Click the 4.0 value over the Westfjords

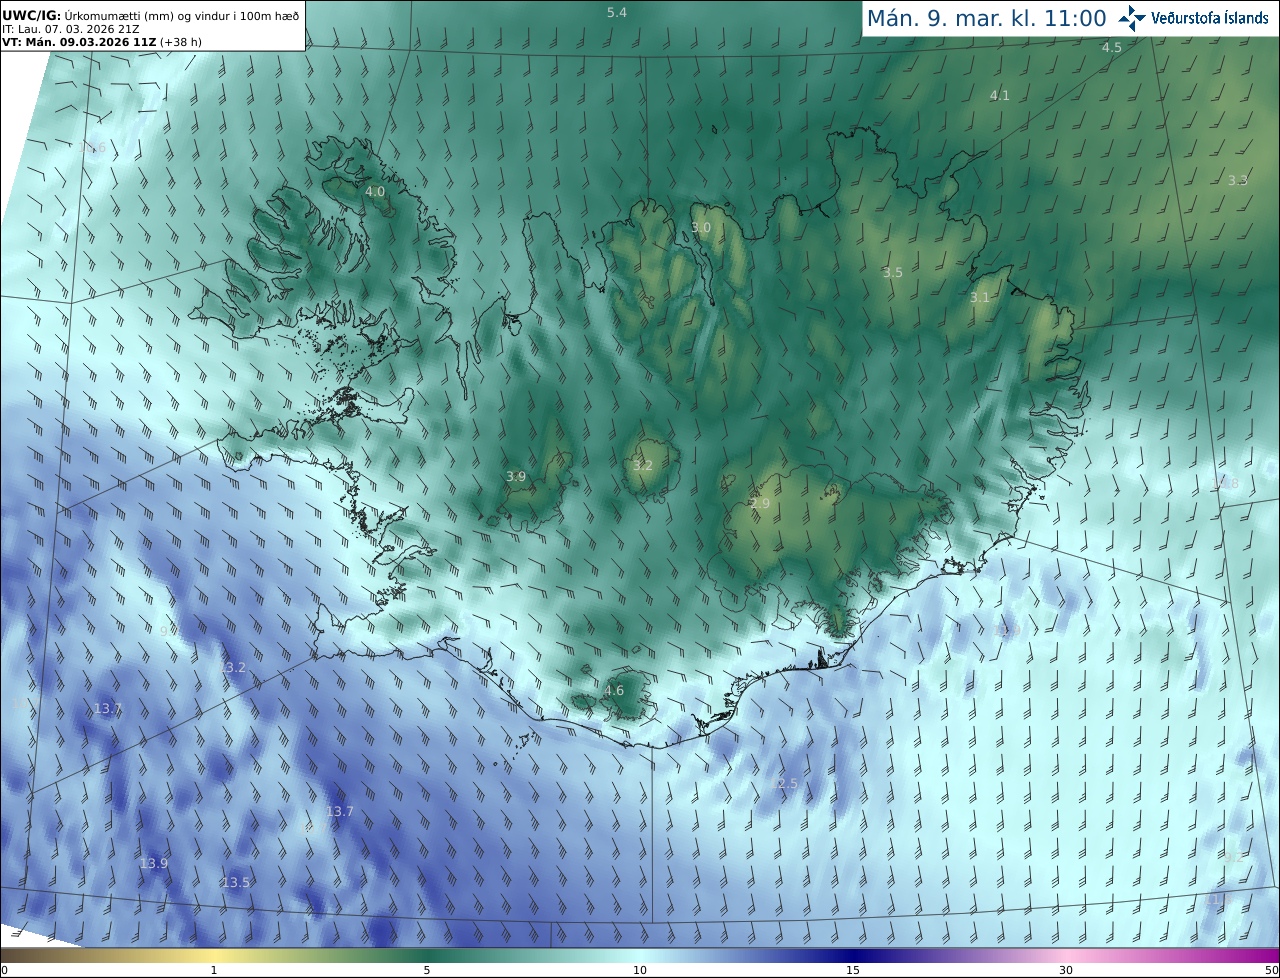click(x=375, y=191)
